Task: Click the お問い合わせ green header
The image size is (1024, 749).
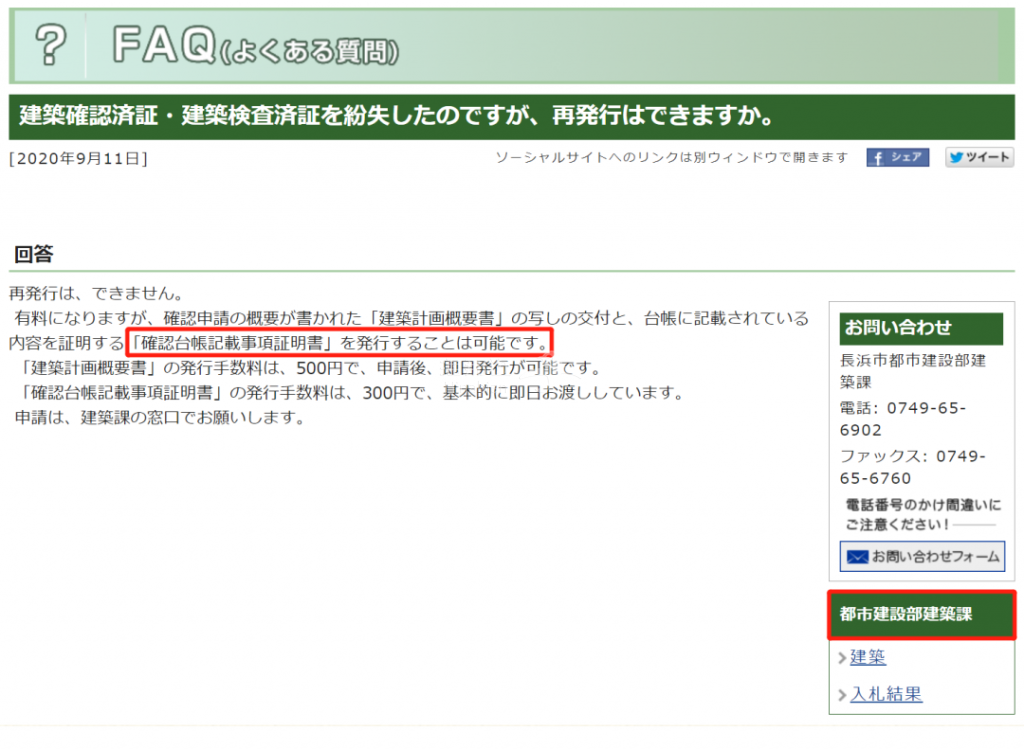Action: point(921,328)
